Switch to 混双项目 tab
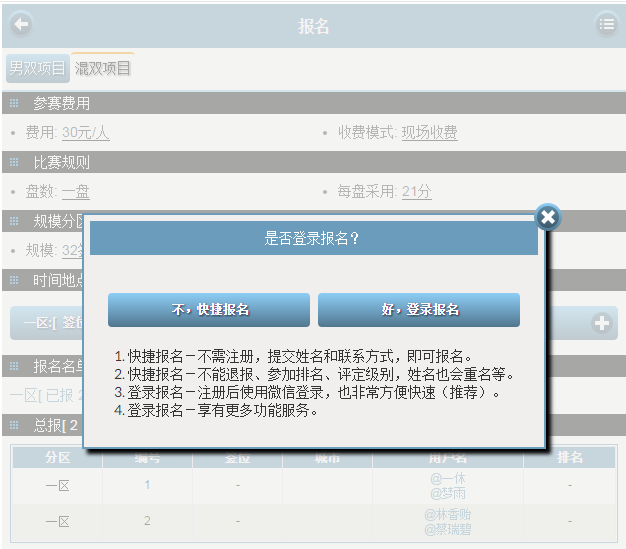 click(x=103, y=68)
